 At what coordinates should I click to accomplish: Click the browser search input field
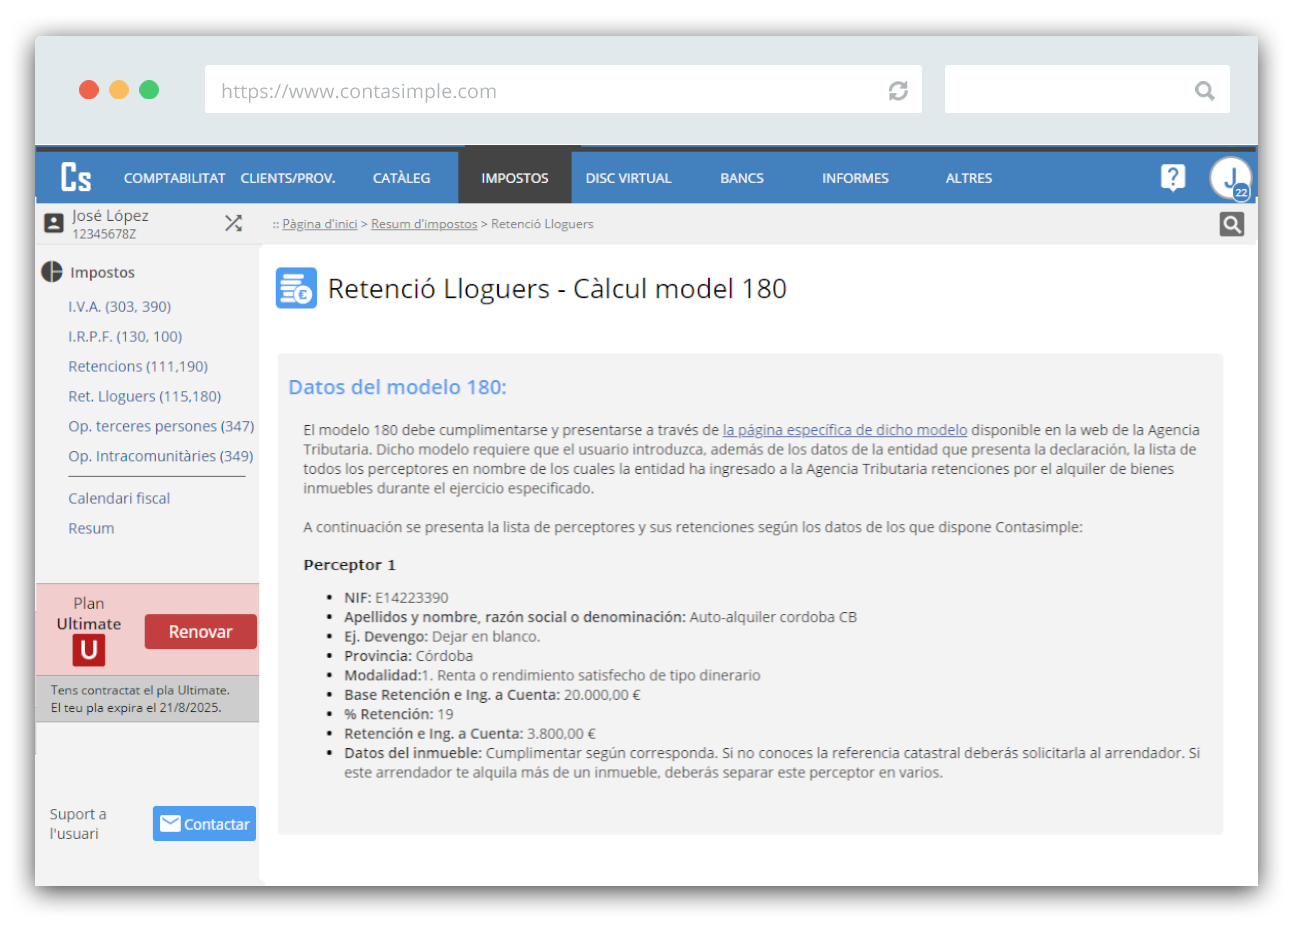coord(1087,90)
